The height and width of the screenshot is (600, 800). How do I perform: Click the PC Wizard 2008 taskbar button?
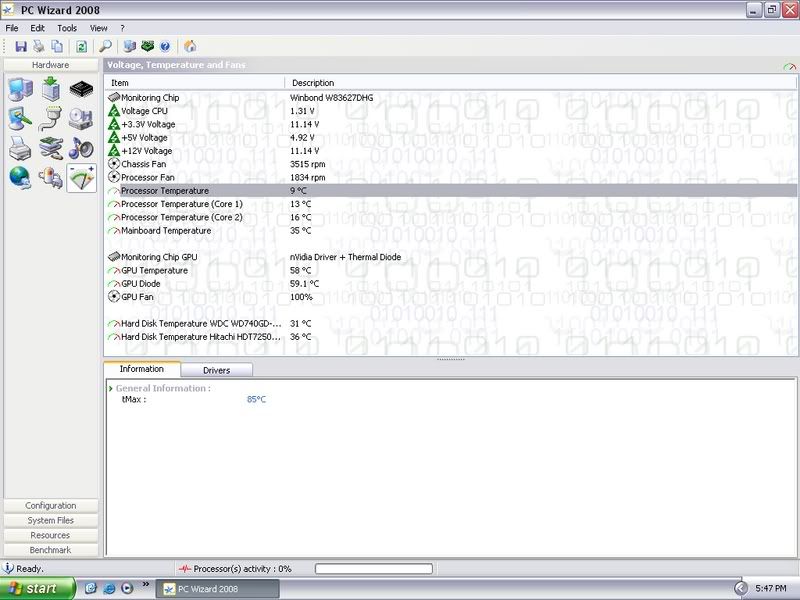click(x=218, y=589)
